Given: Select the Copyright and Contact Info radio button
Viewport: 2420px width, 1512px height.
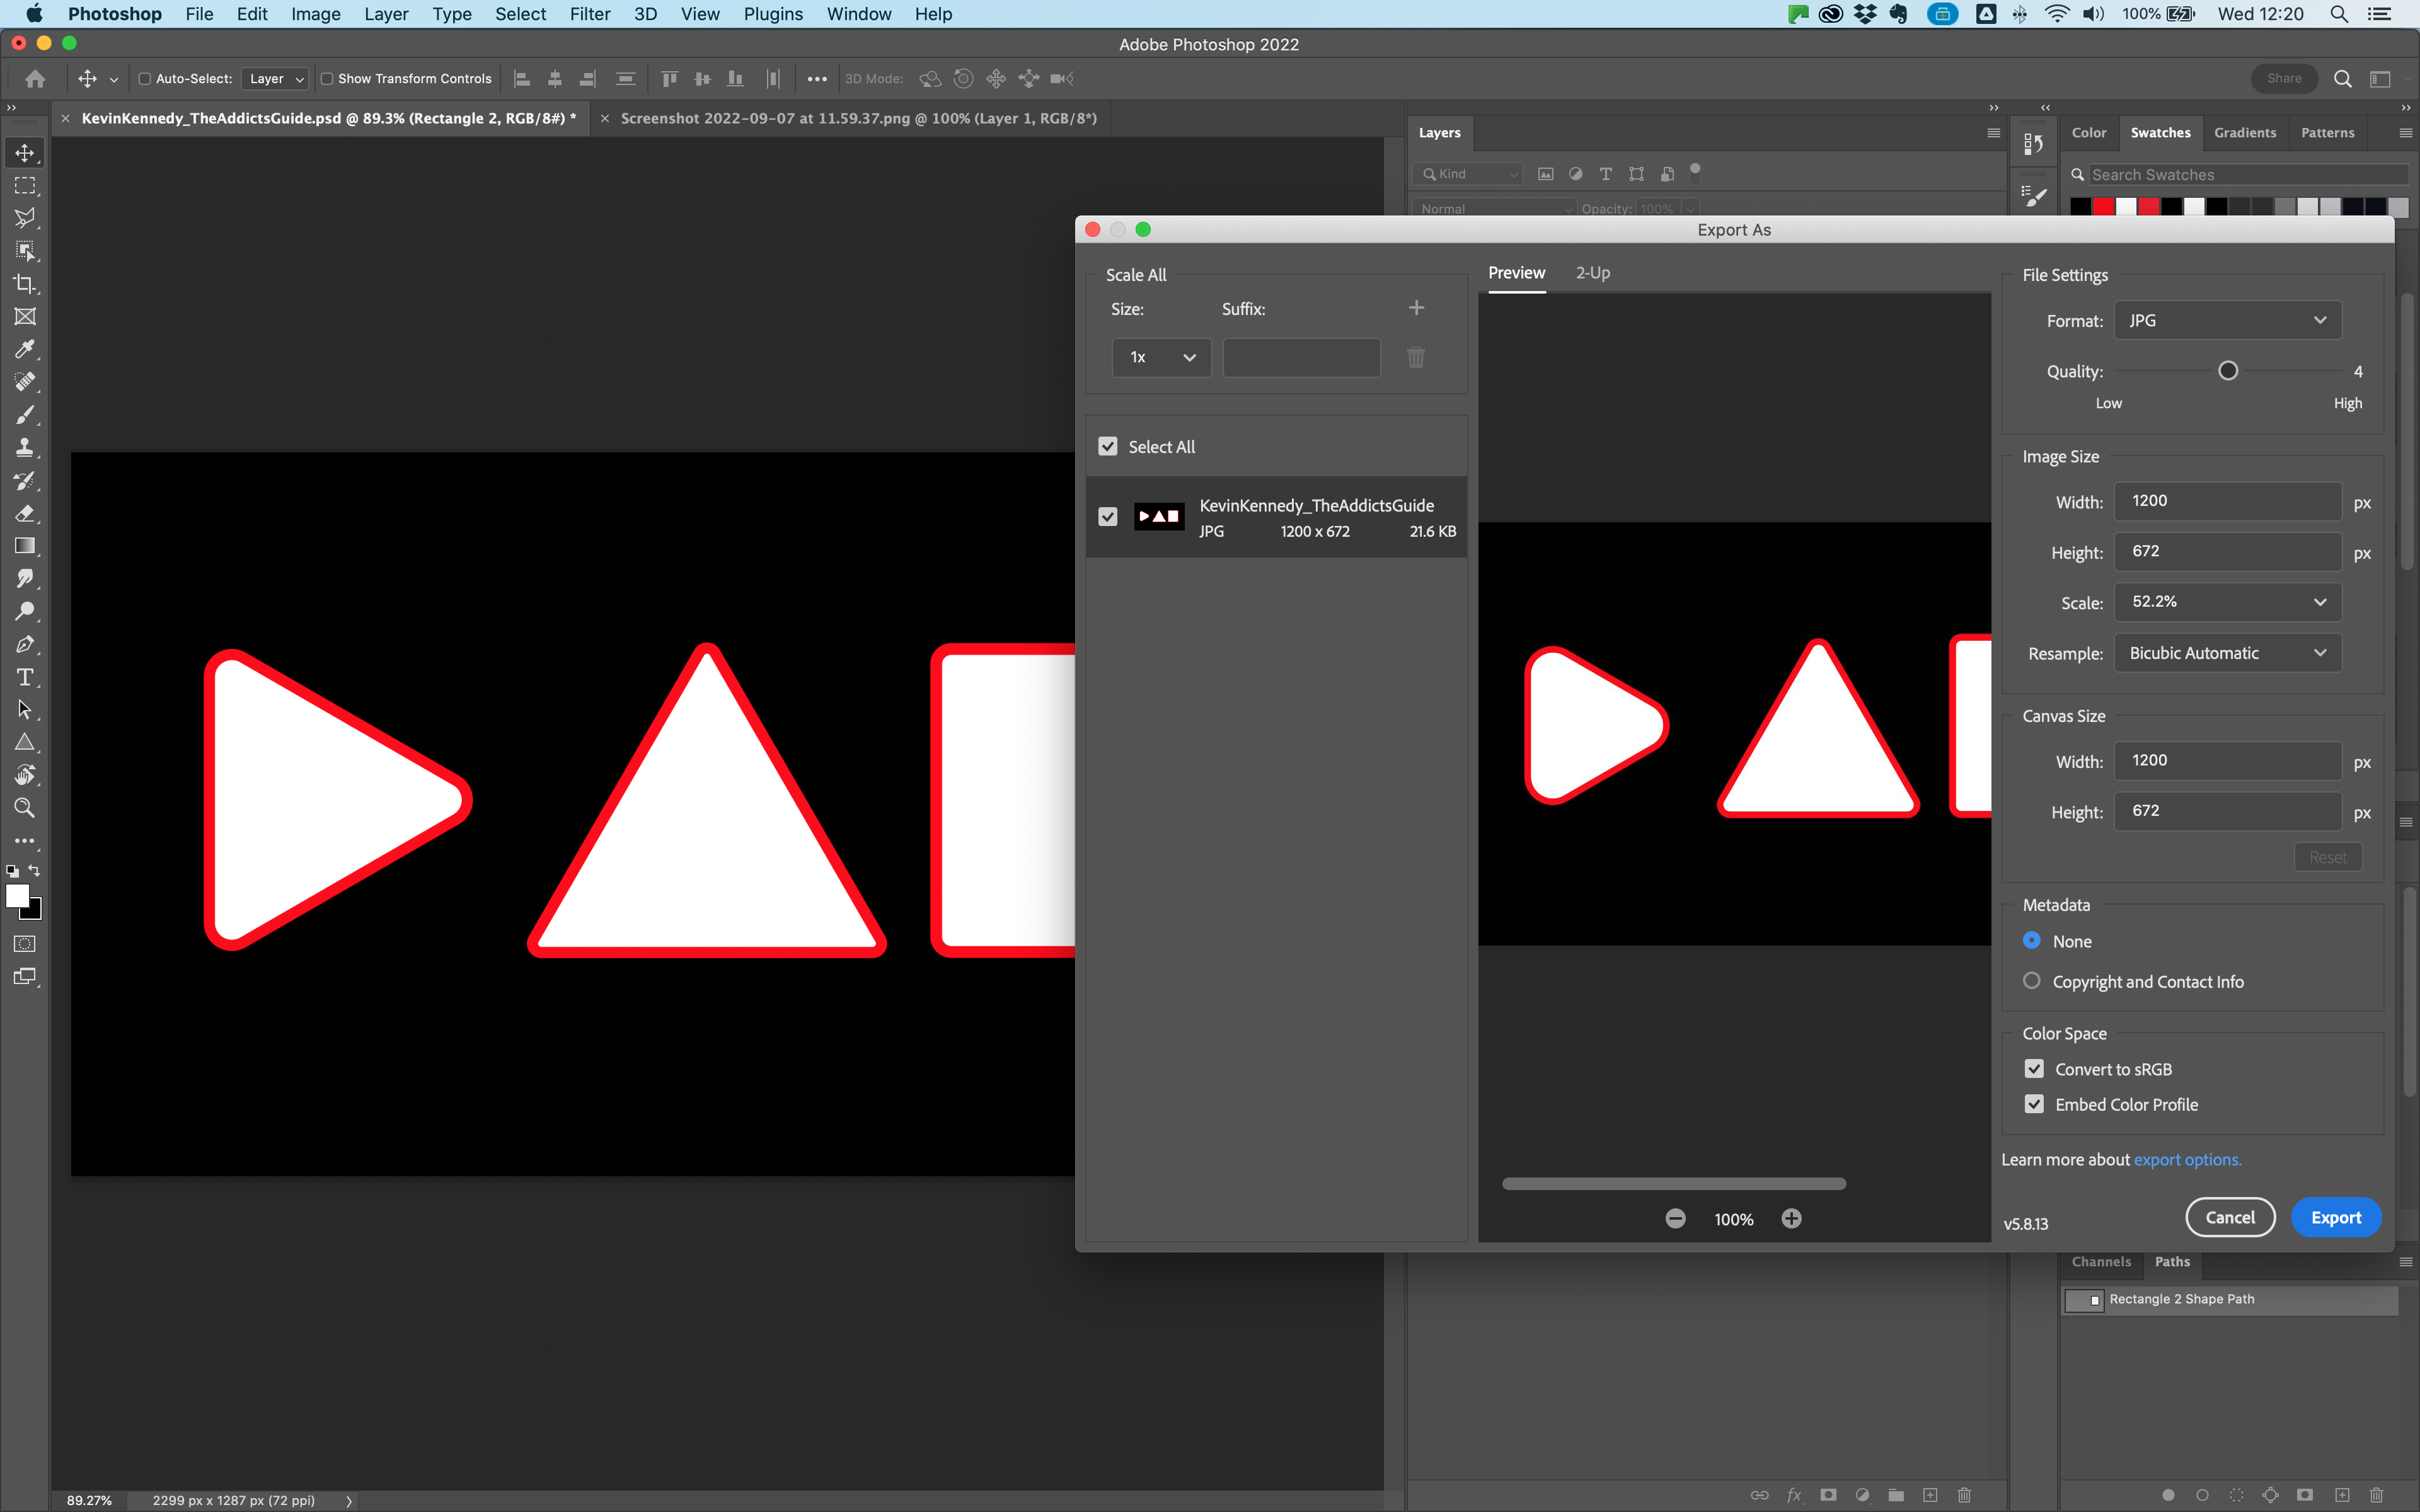Looking at the screenshot, I should (x=2033, y=981).
